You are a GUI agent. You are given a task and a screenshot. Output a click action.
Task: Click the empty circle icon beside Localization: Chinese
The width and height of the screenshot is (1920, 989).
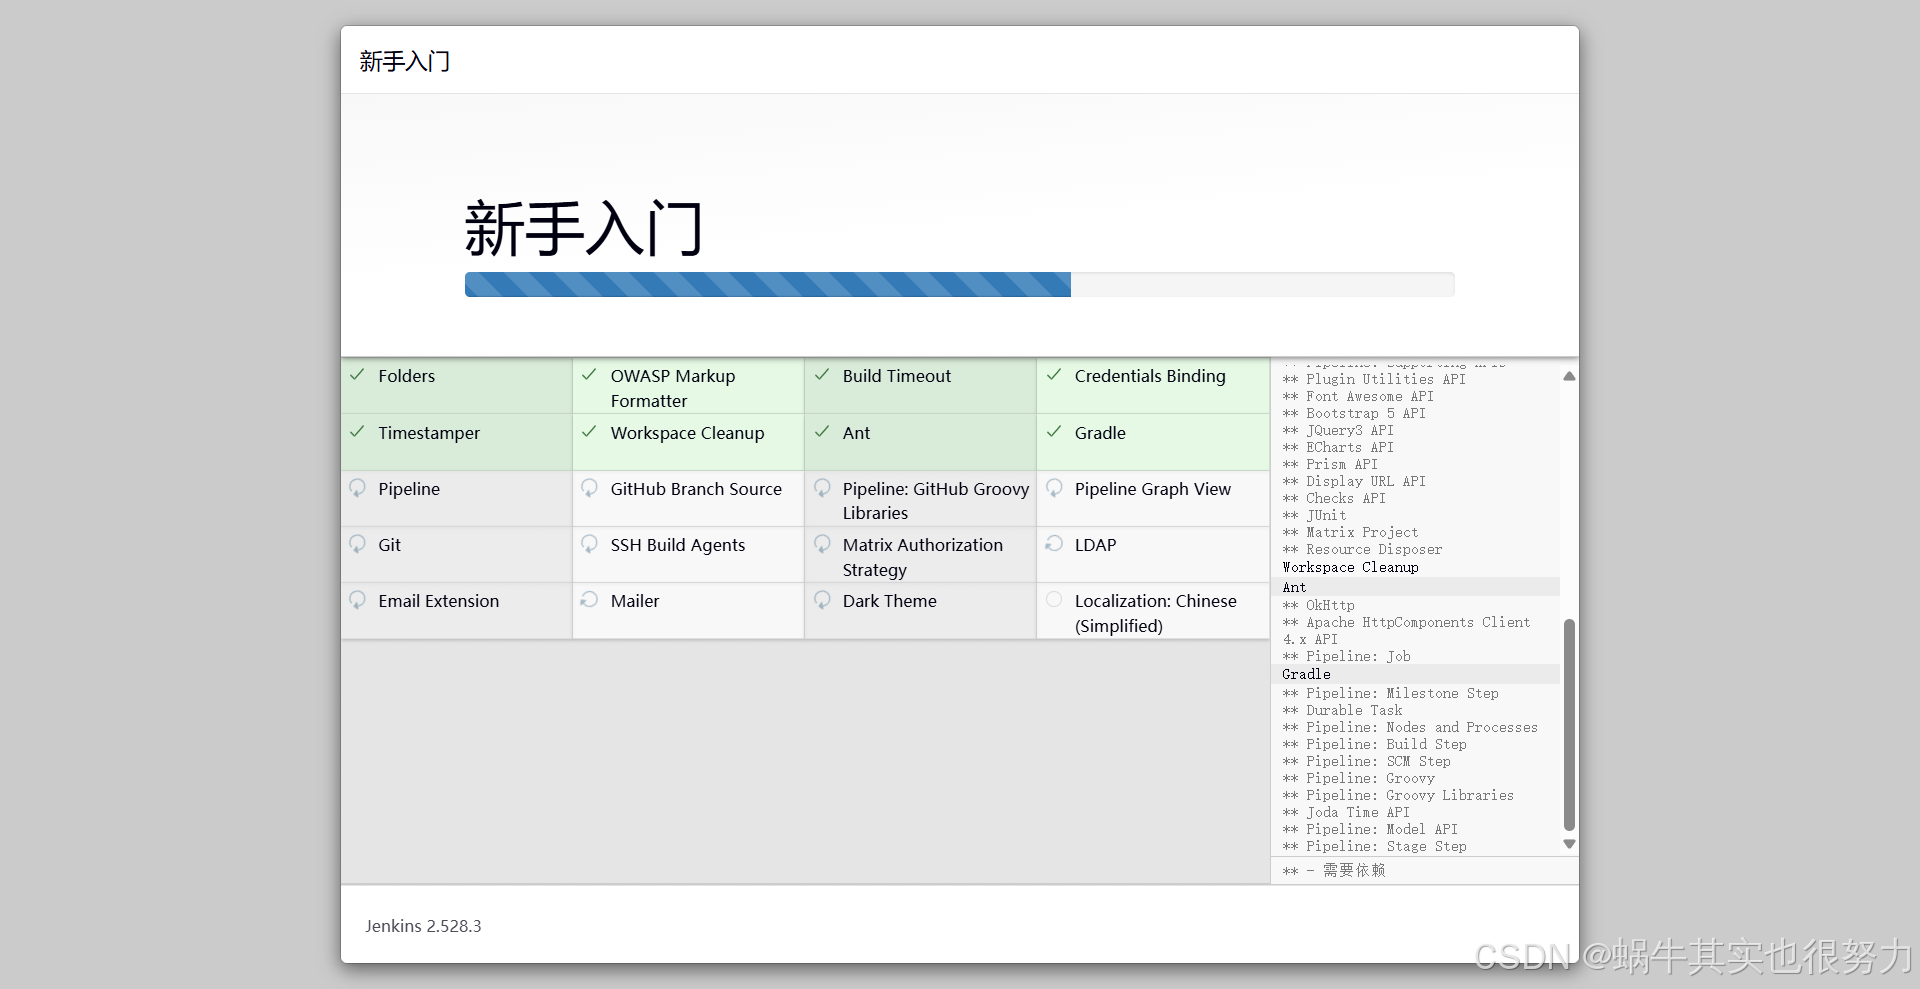1053,599
